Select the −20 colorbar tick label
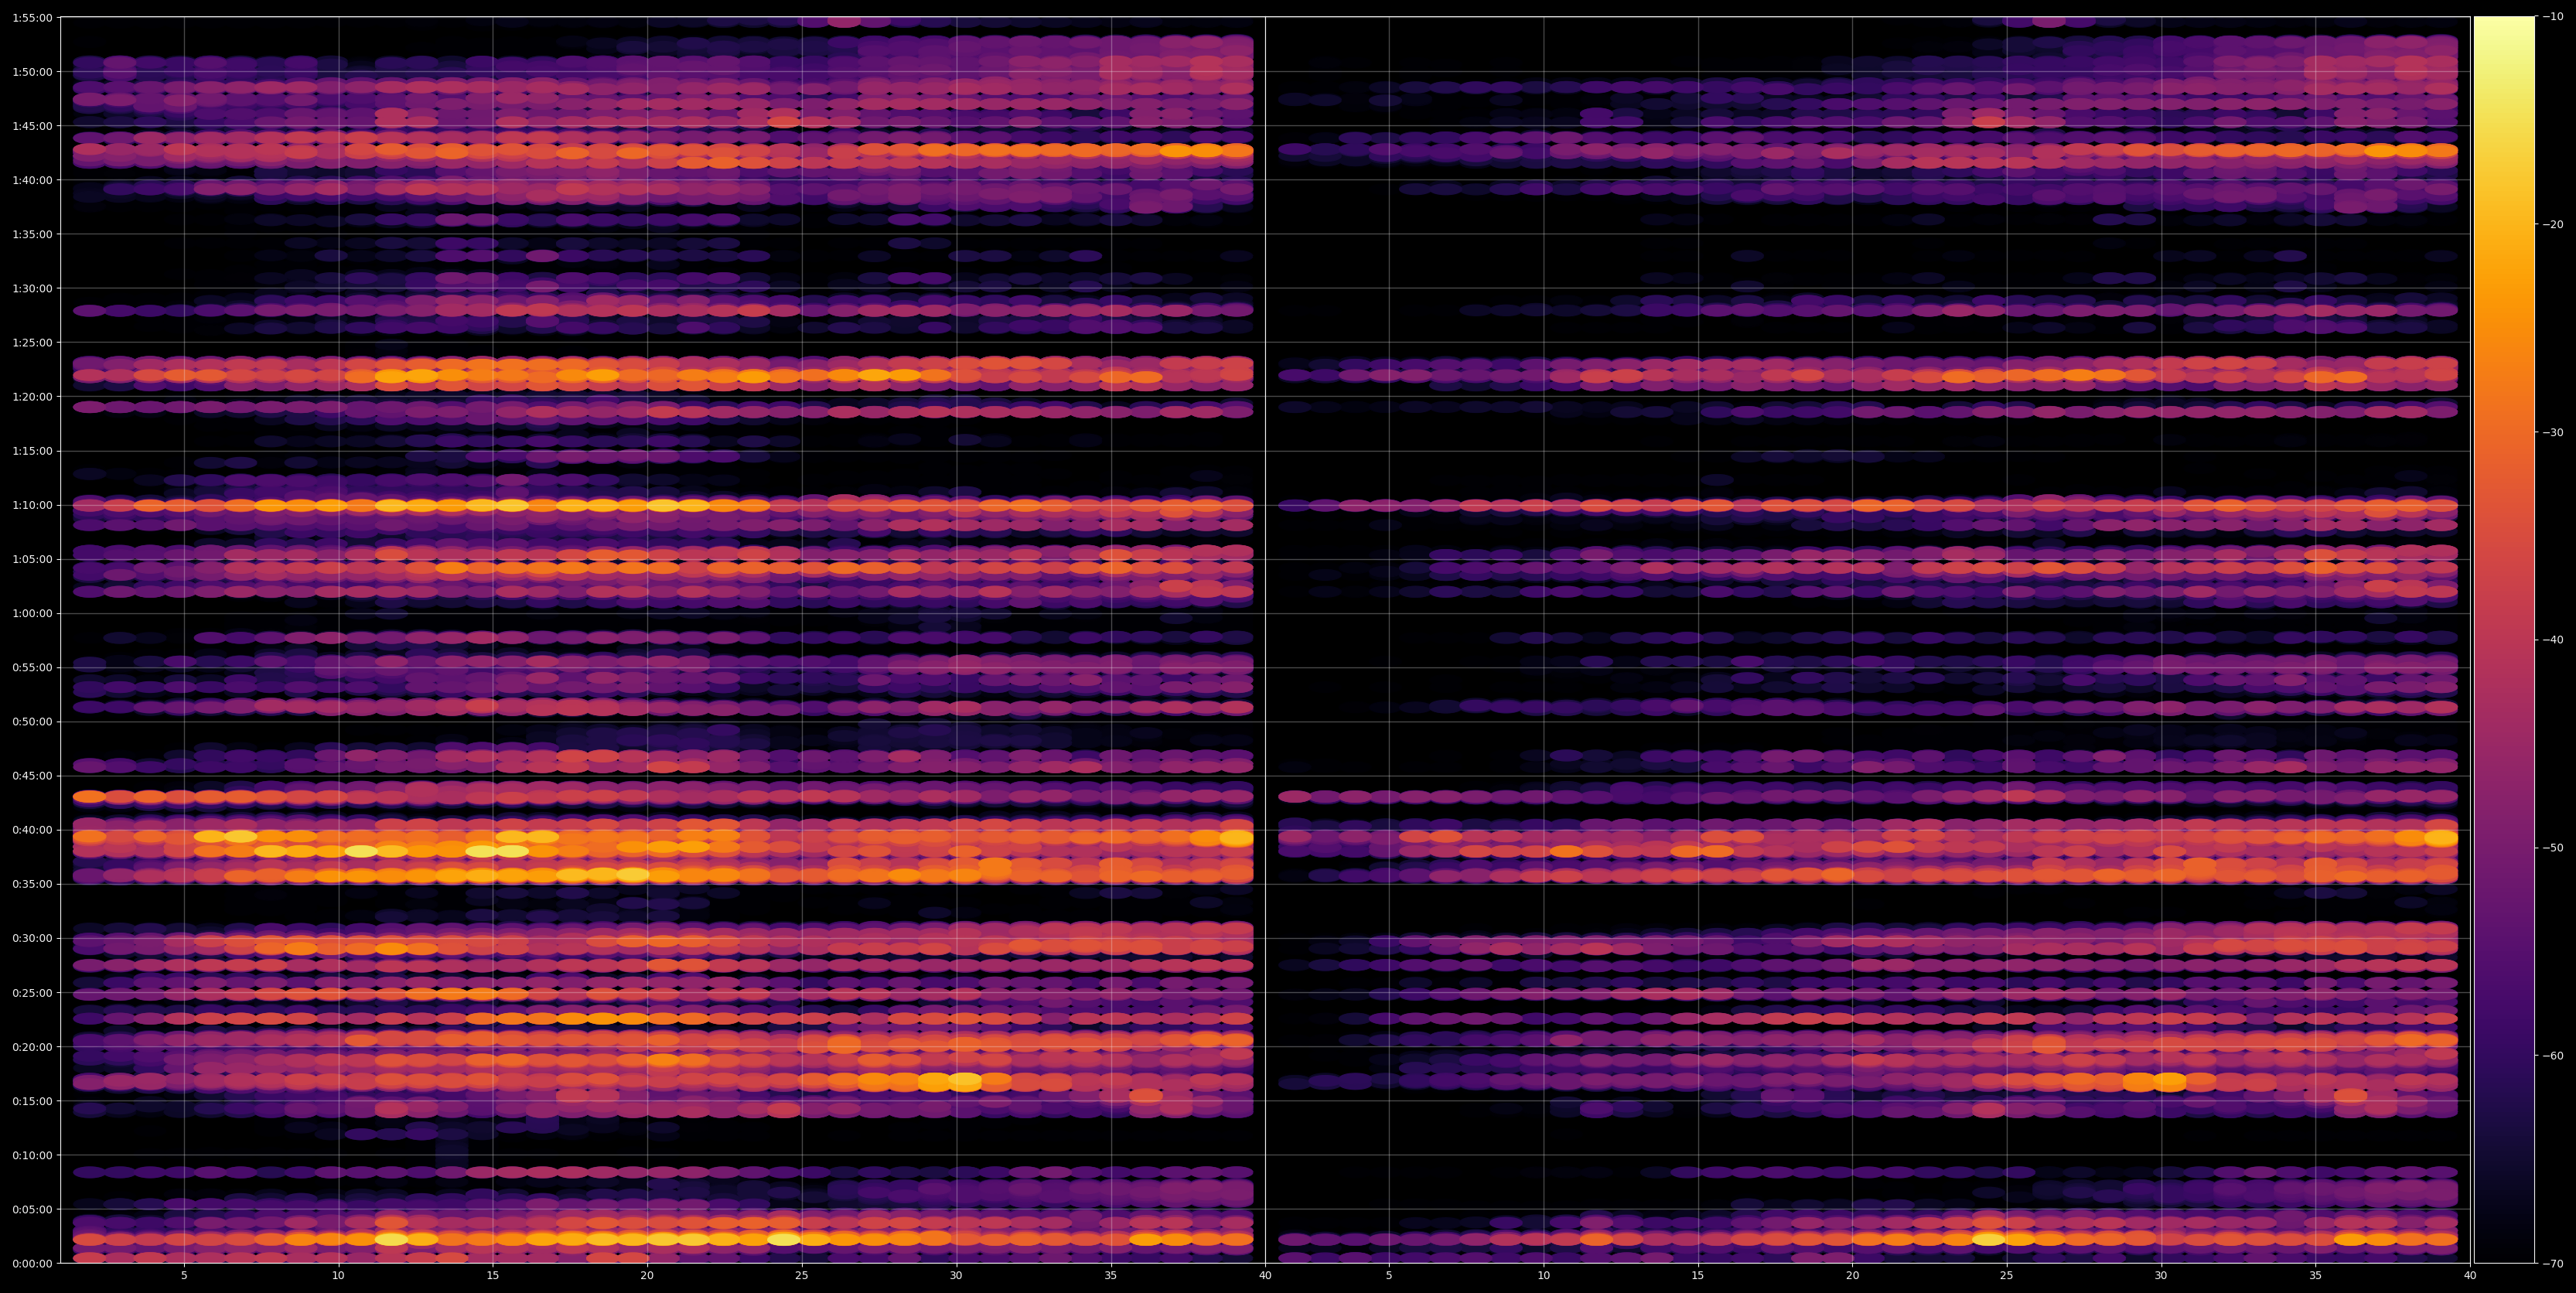Image resolution: width=2576 pixels, height=1293 pixels. click(x=2552, y=225)
